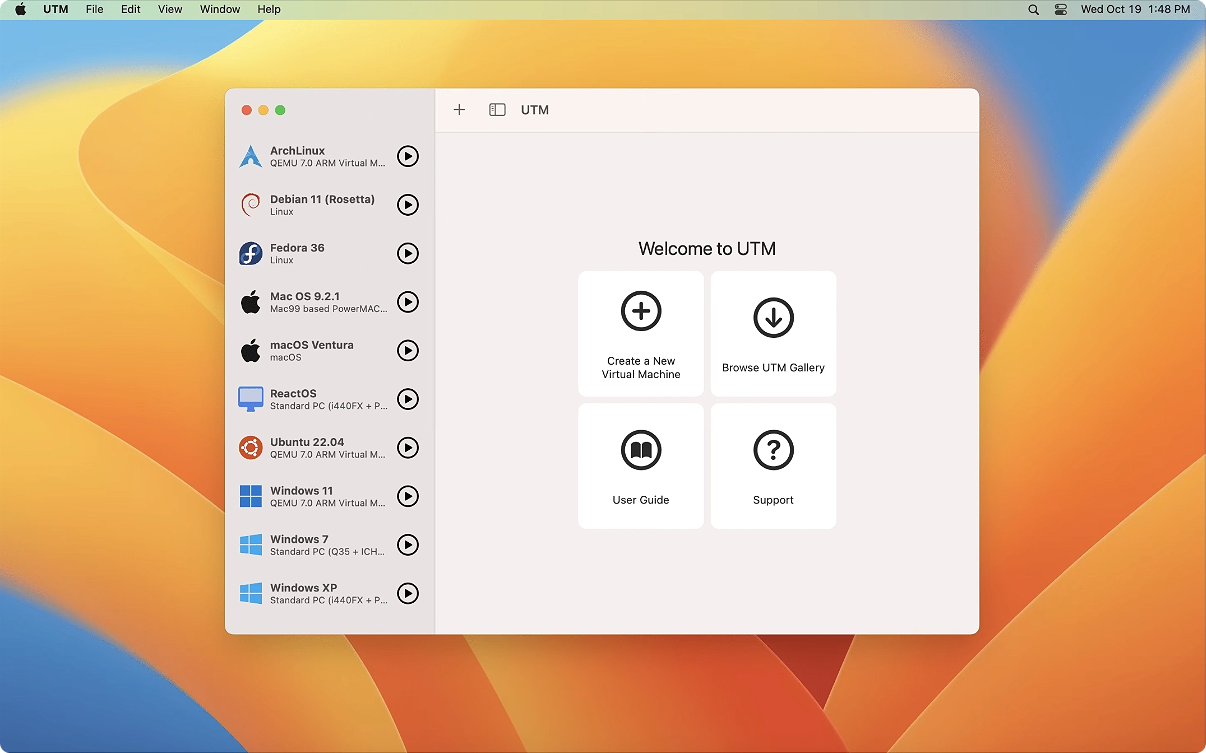Open the Window menu
Screen dimensions: 1206x753
(x=220, y=9)
